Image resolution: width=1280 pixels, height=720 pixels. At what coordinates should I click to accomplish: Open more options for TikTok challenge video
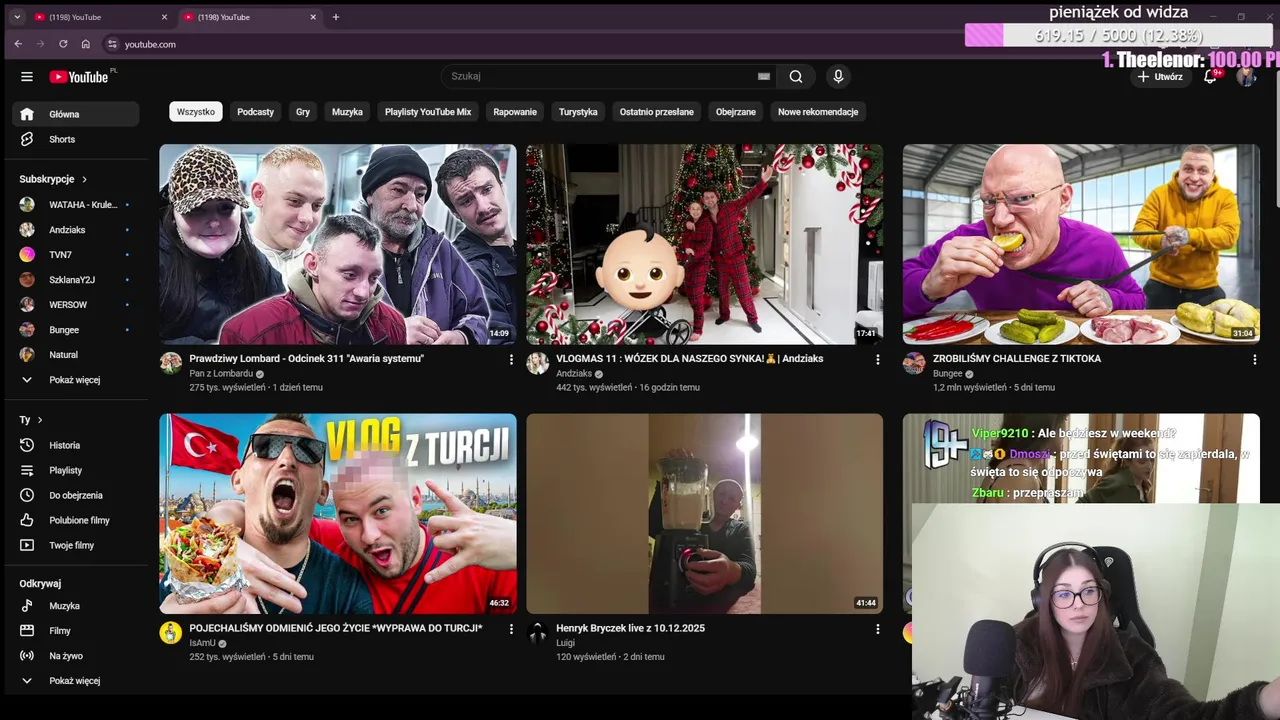1254,359
